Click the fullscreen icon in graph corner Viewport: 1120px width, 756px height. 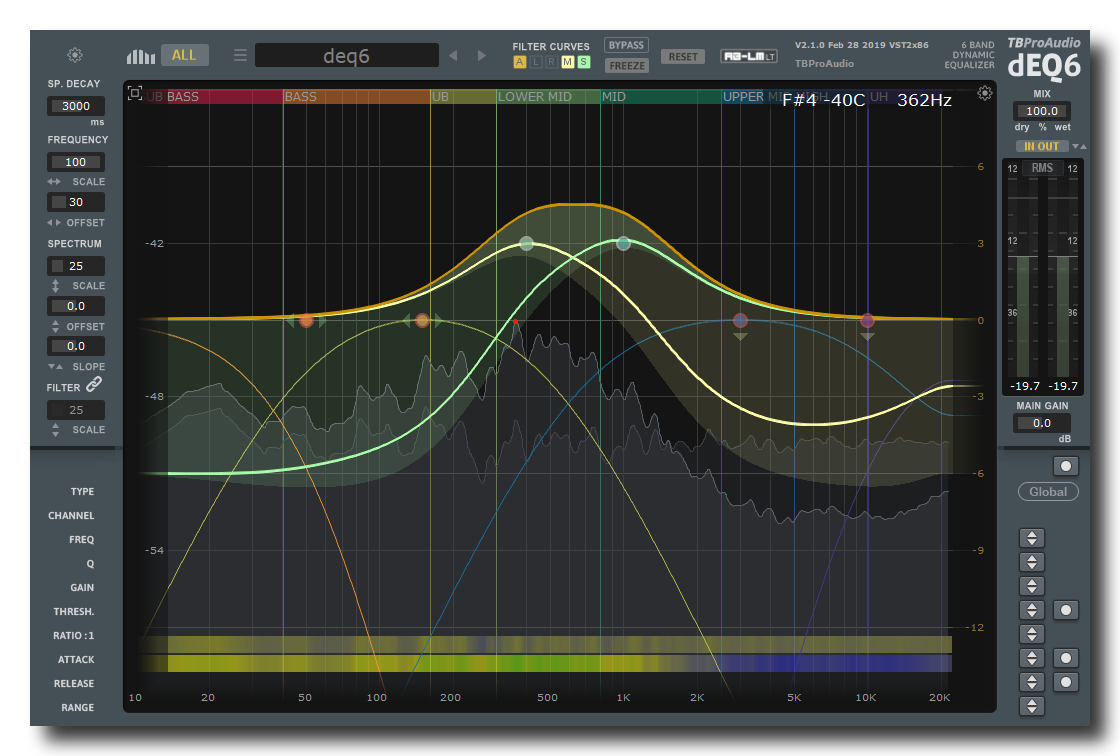135,93
